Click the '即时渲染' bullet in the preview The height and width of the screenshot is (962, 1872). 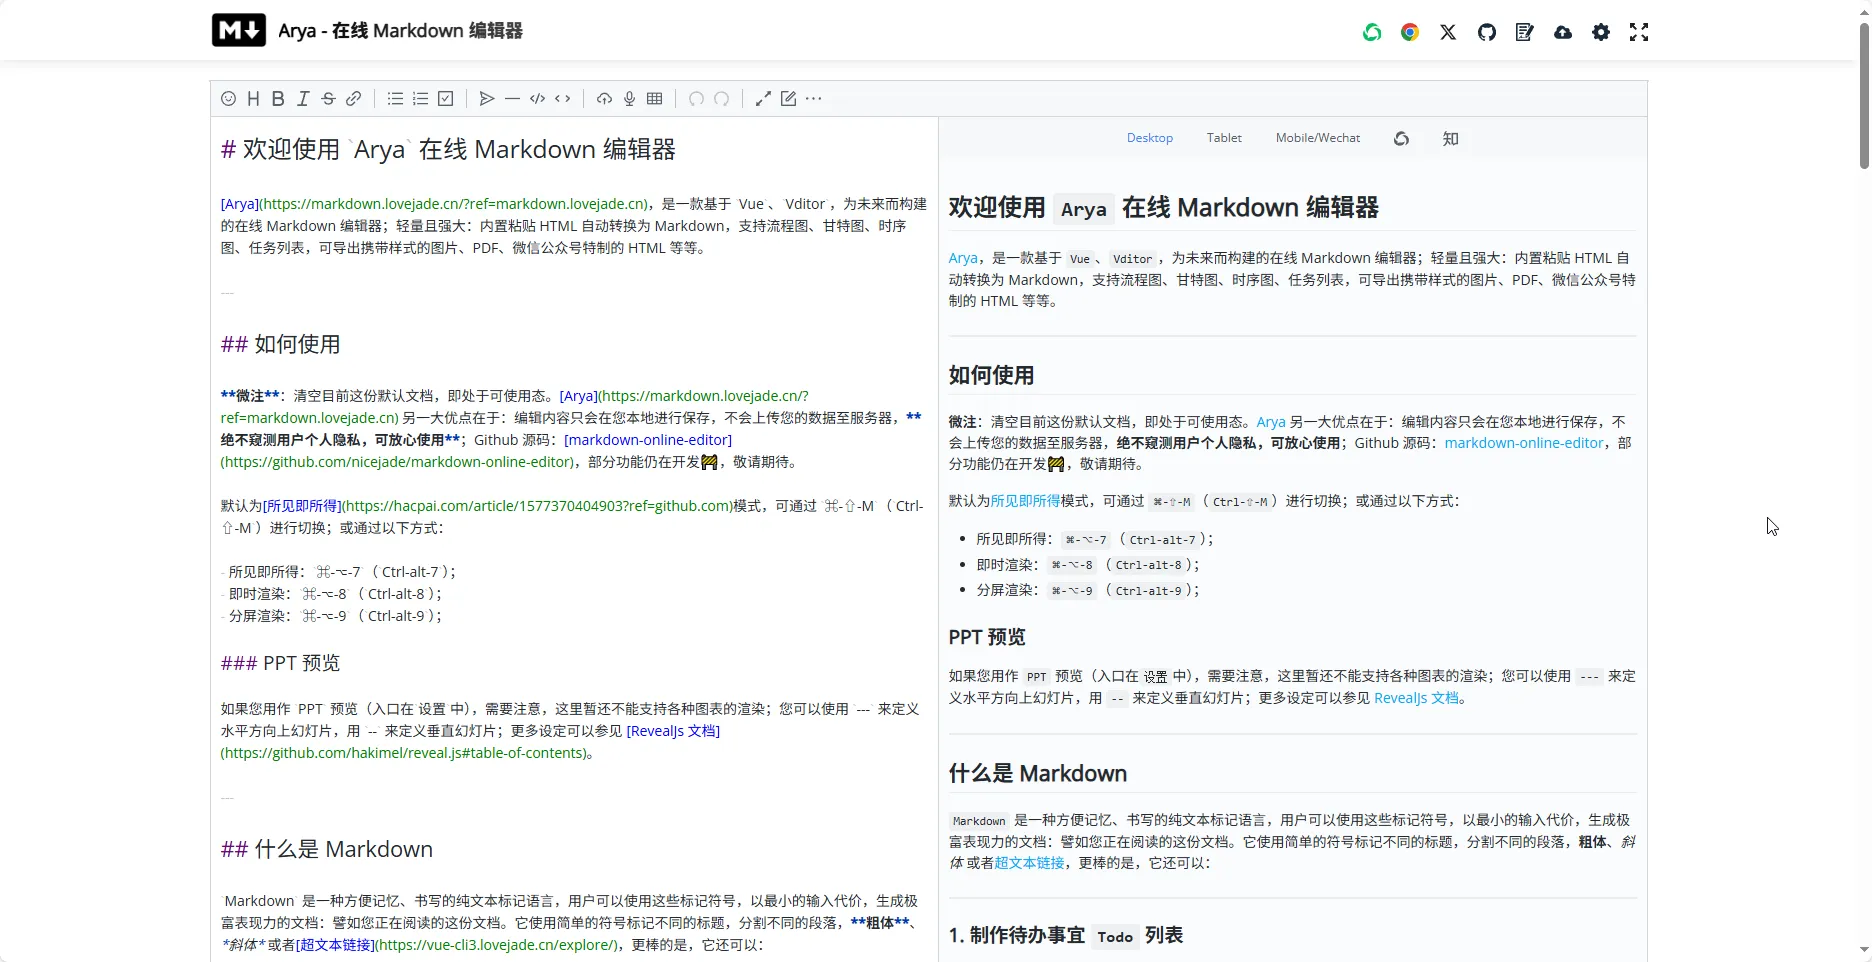[1088, 565]
